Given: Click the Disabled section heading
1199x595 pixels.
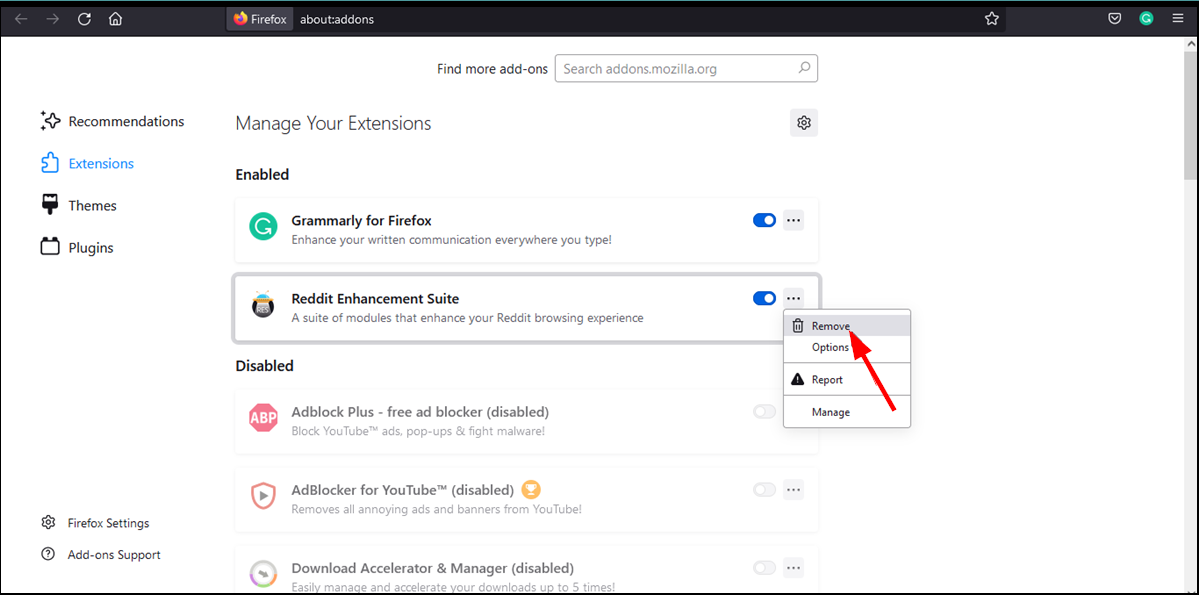Looking at the screenshot, I should click(x=265, y=366).
